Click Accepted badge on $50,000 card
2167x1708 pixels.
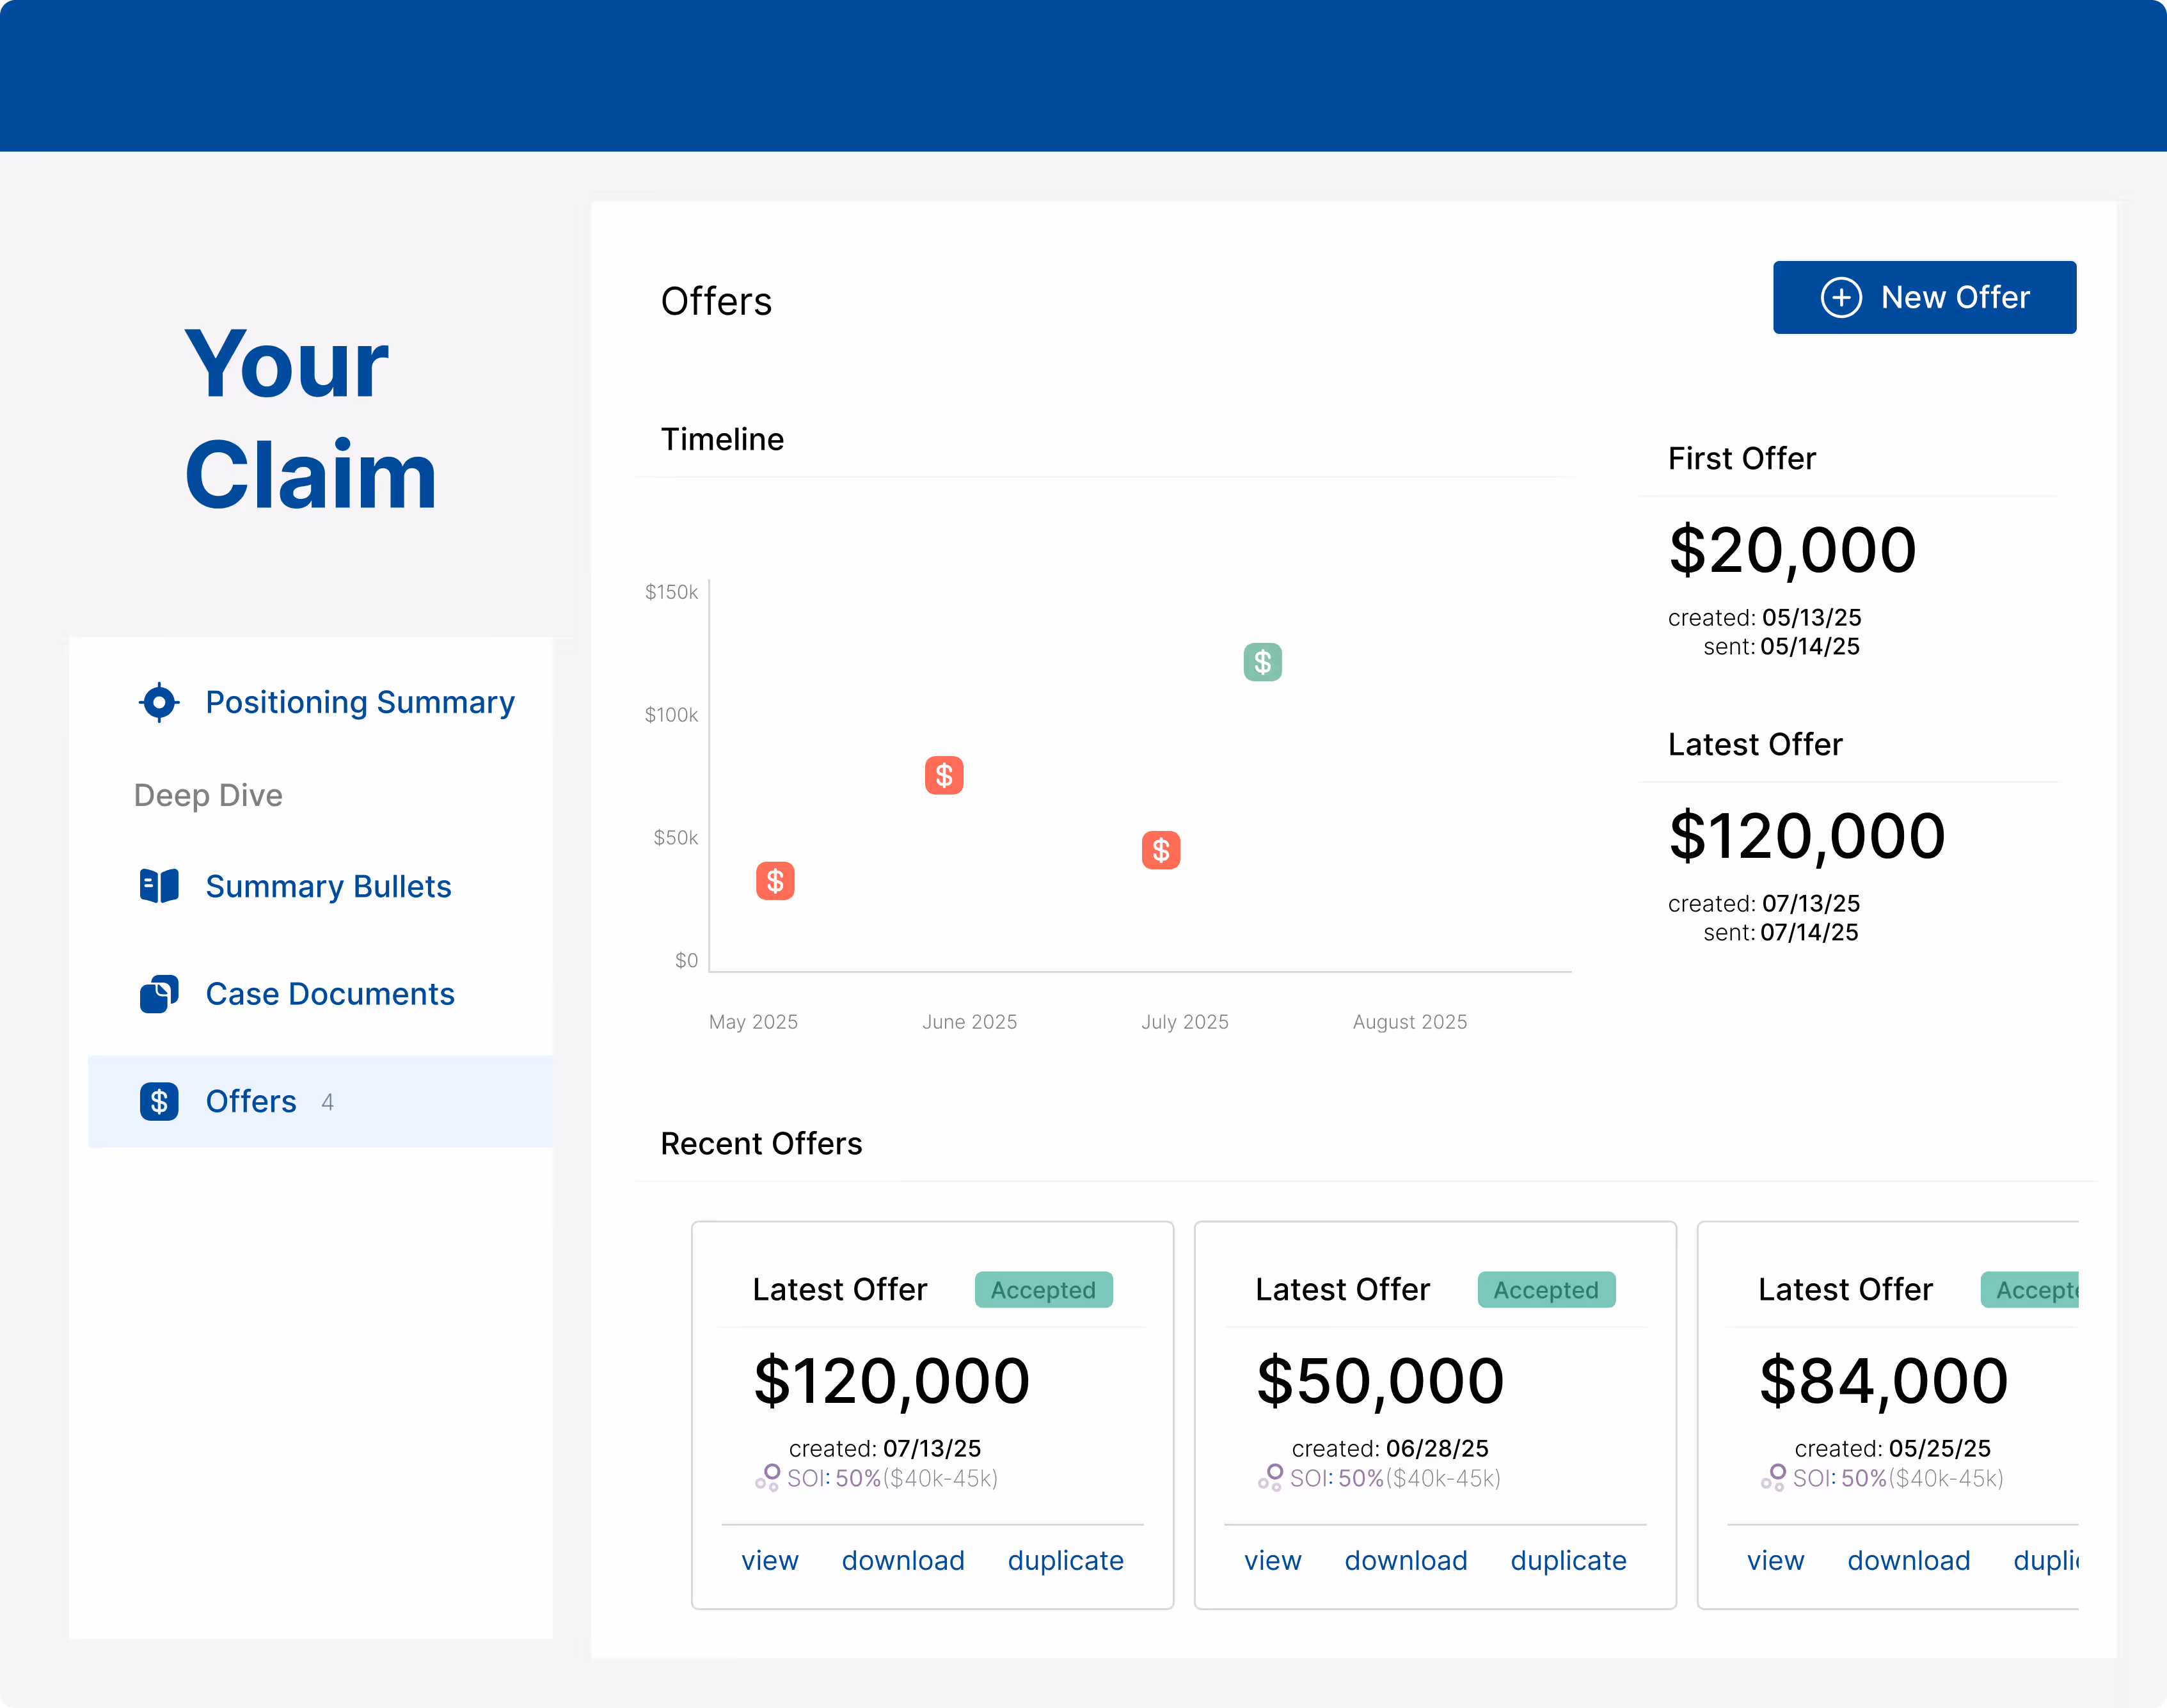click(1545, 1290)
